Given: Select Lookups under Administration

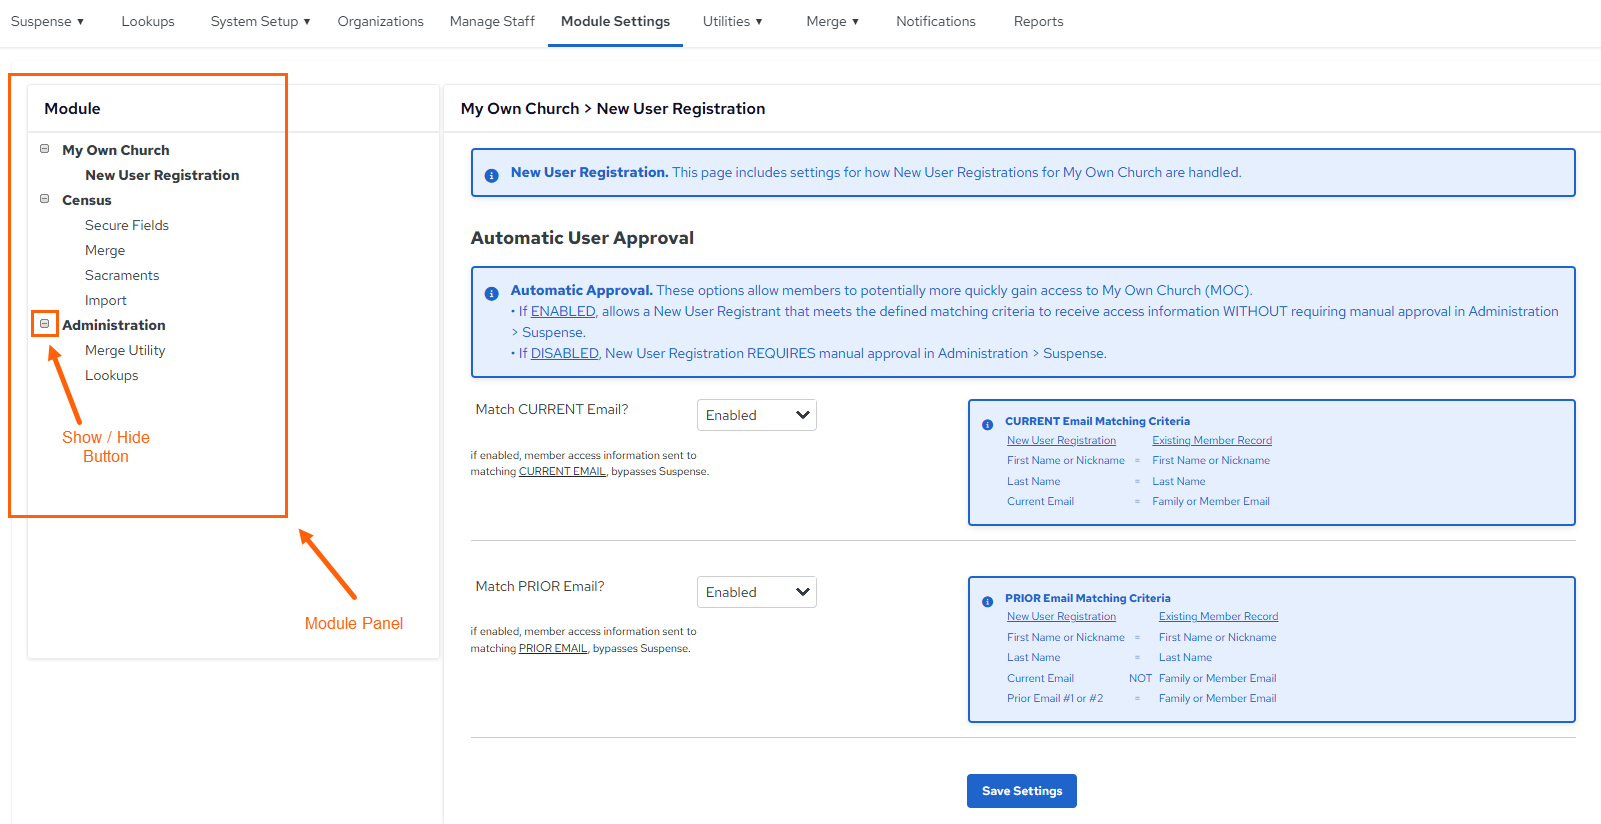Looking at the screenshot, I should click(112, 375).
